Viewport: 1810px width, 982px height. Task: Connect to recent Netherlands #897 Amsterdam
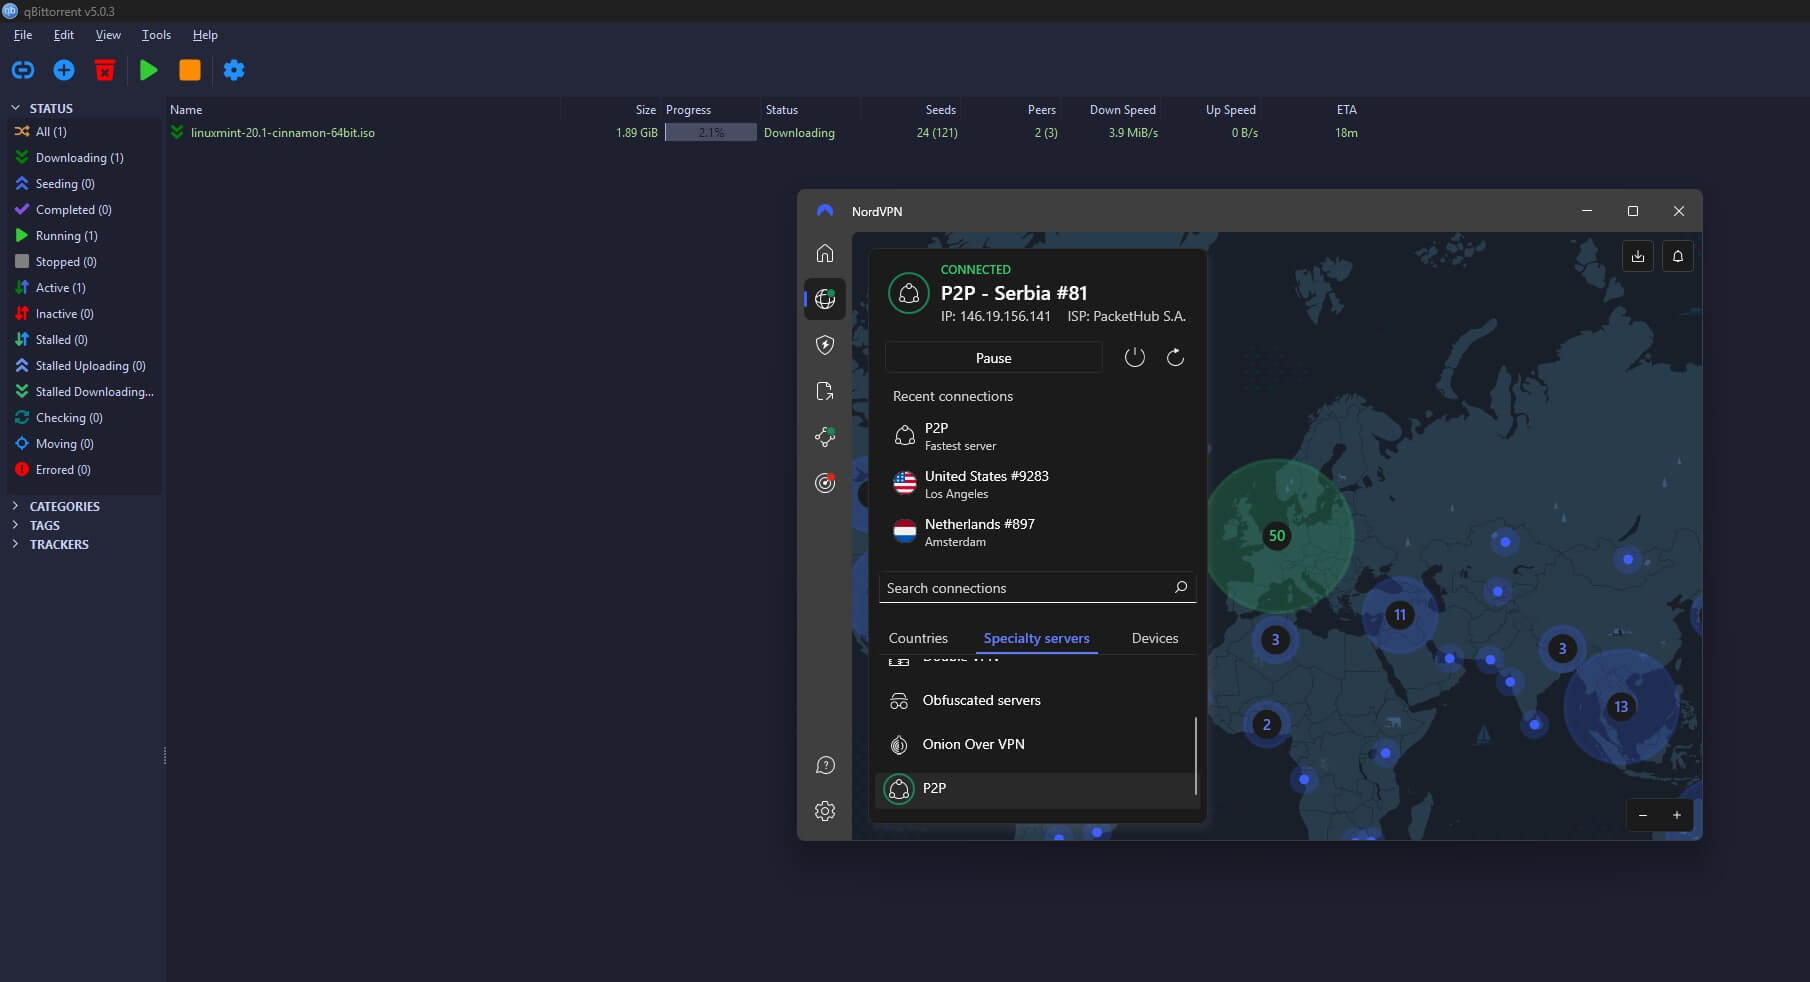[1038, 532]
